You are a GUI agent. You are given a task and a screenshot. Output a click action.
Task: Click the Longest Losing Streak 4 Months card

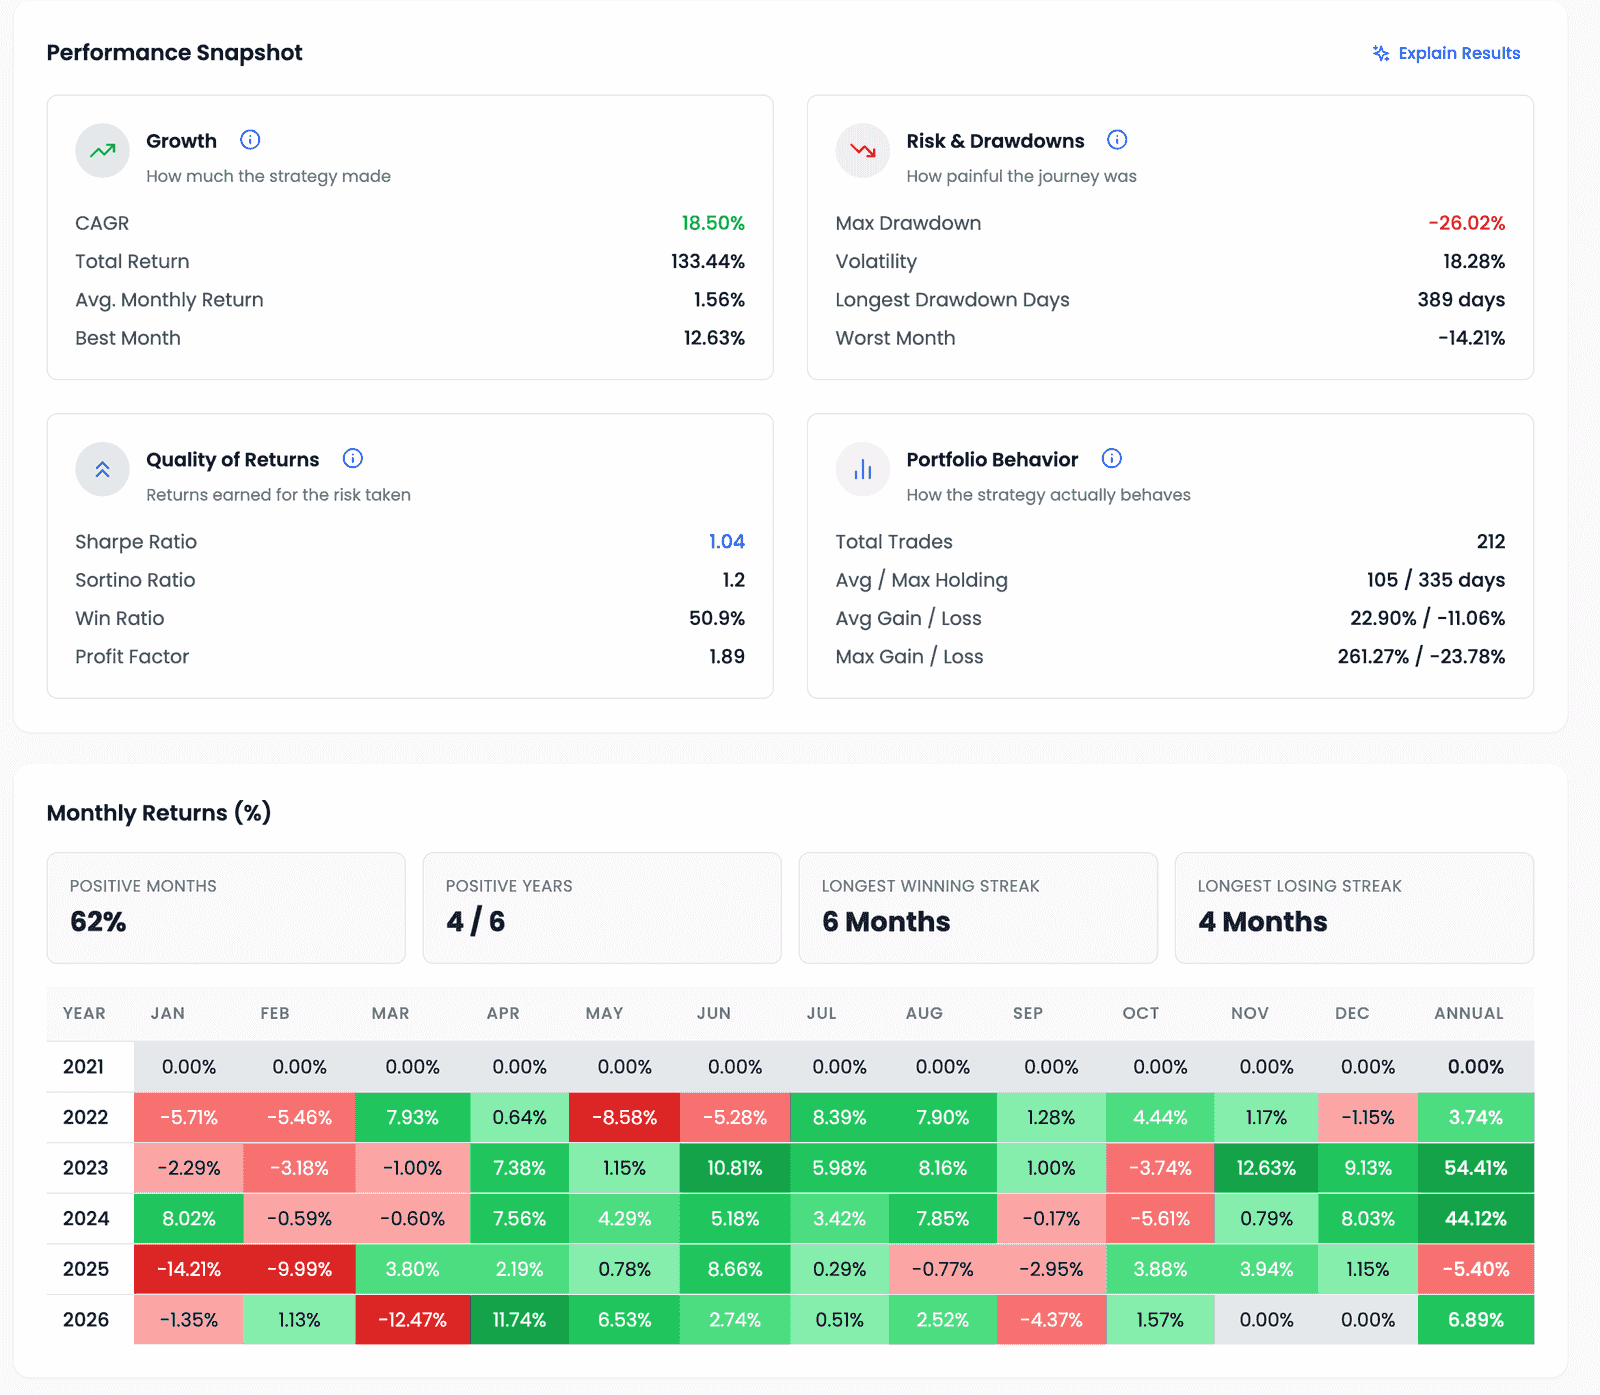pos(1354,908)
